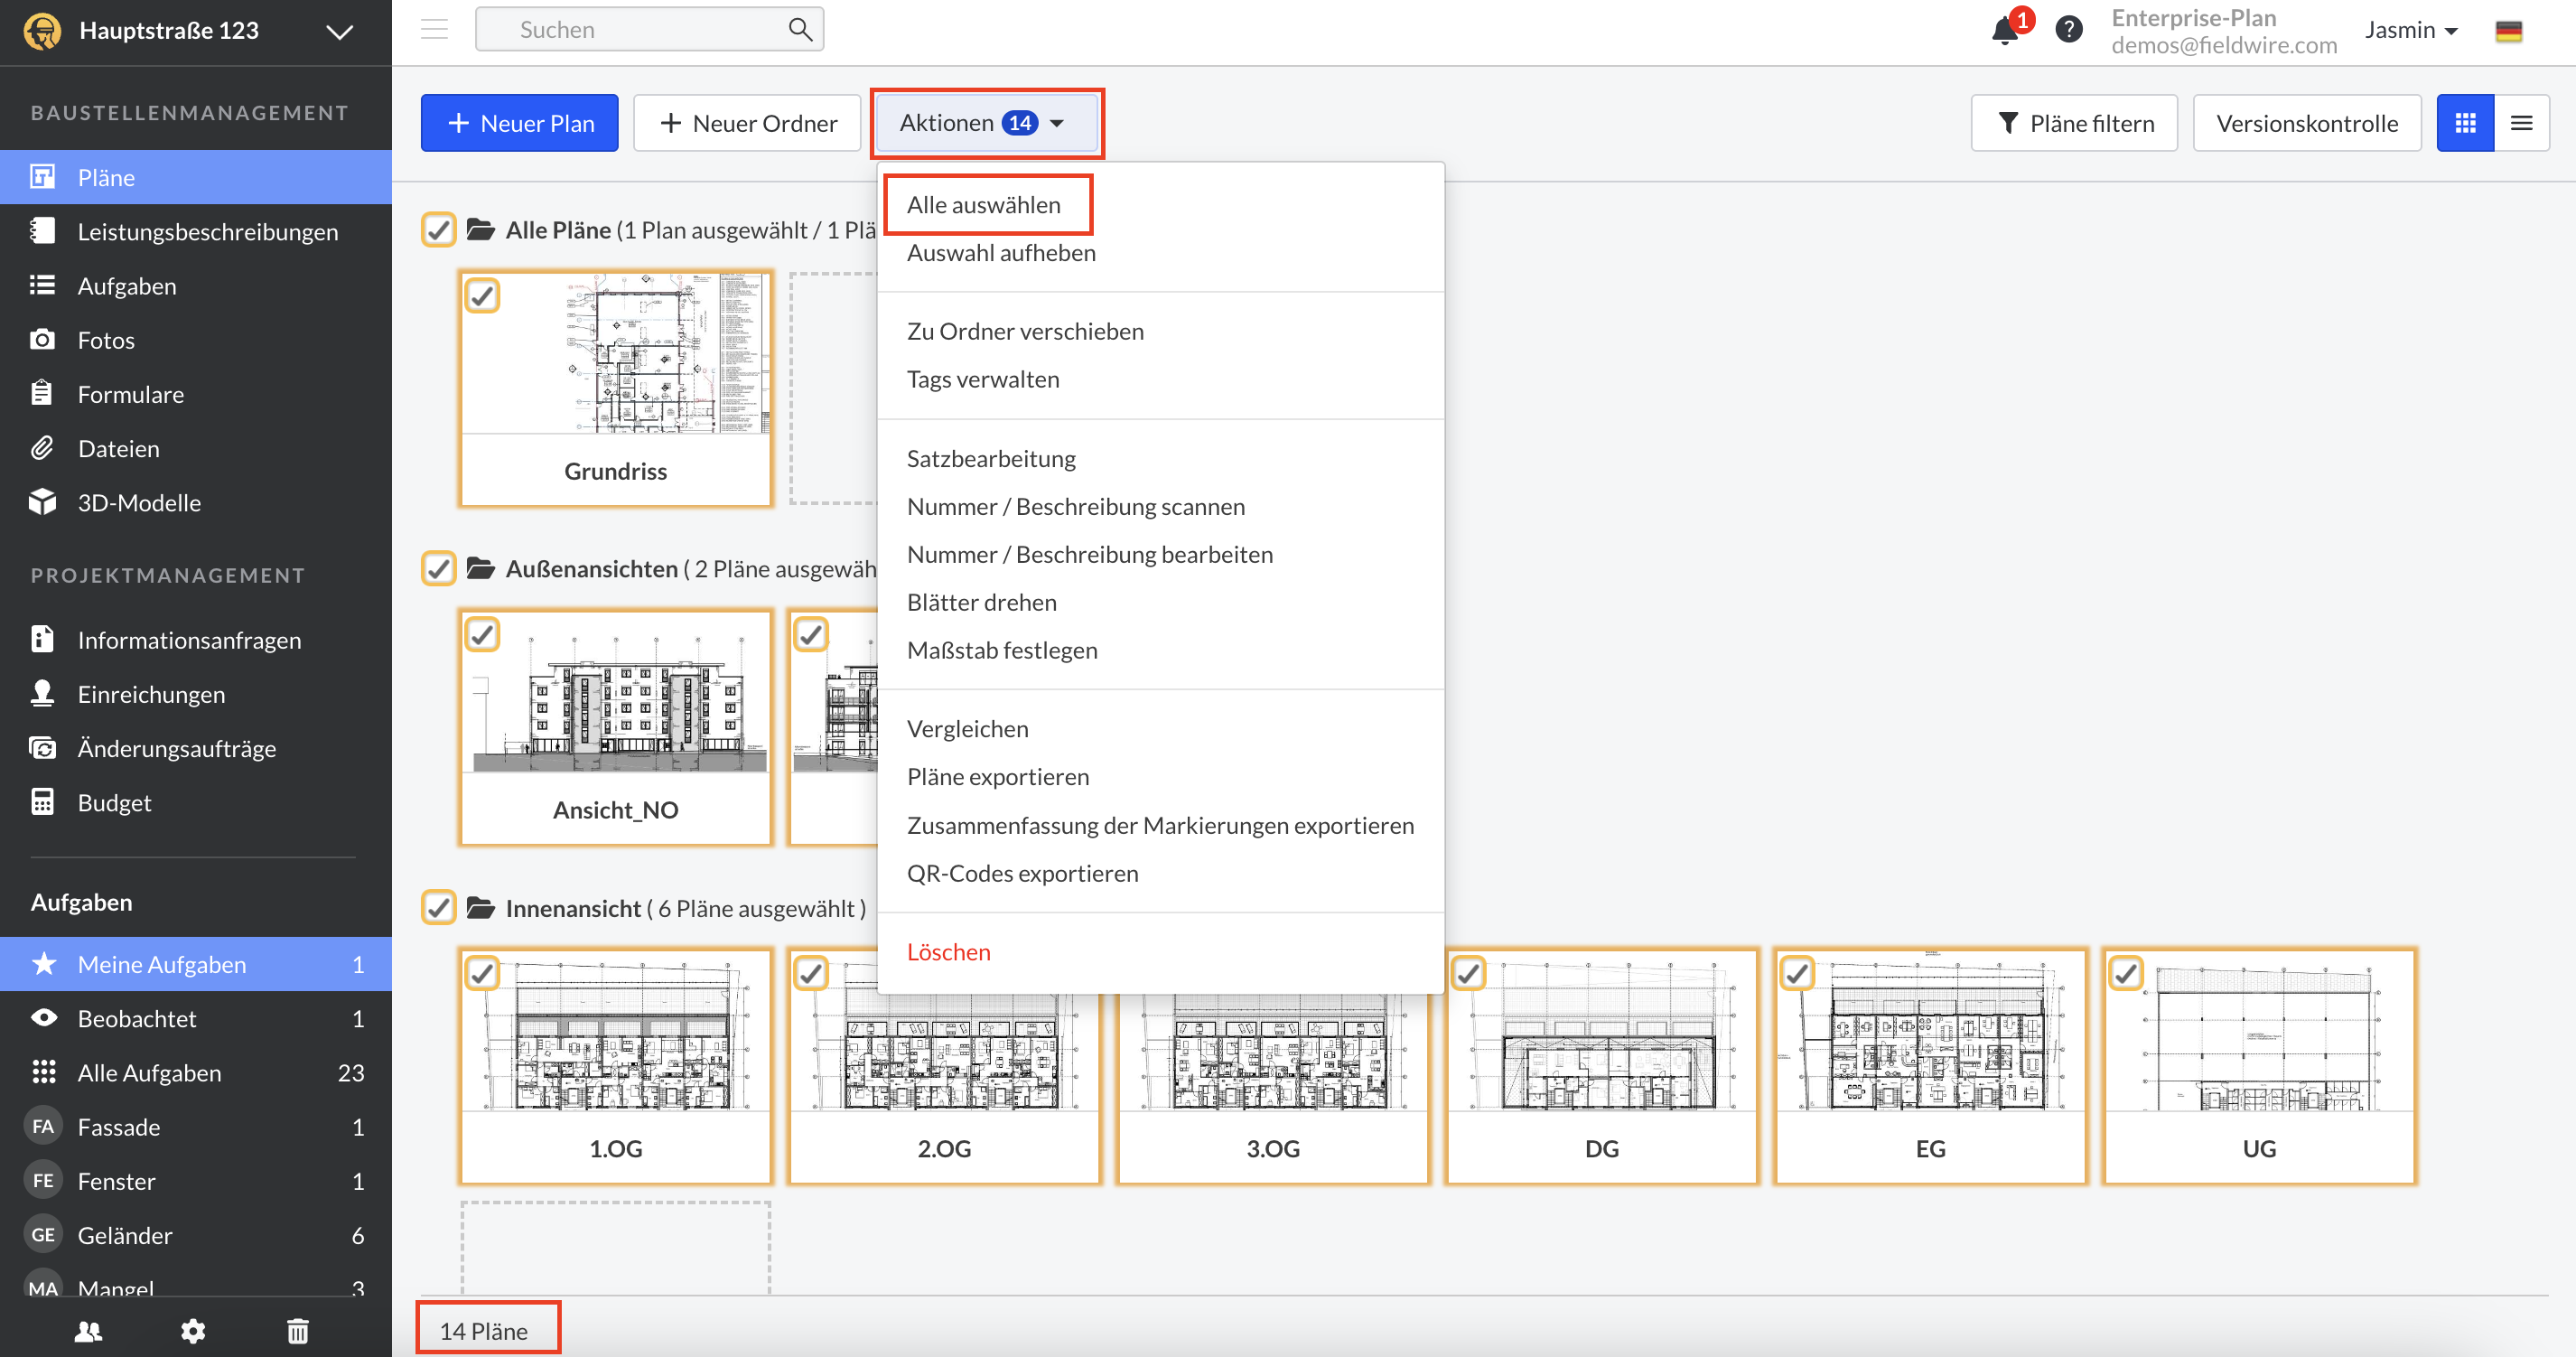The height and width of the screenshot is (1357, 2576).
Task: Choose Pläne exportieren
Action: point(998,776)
